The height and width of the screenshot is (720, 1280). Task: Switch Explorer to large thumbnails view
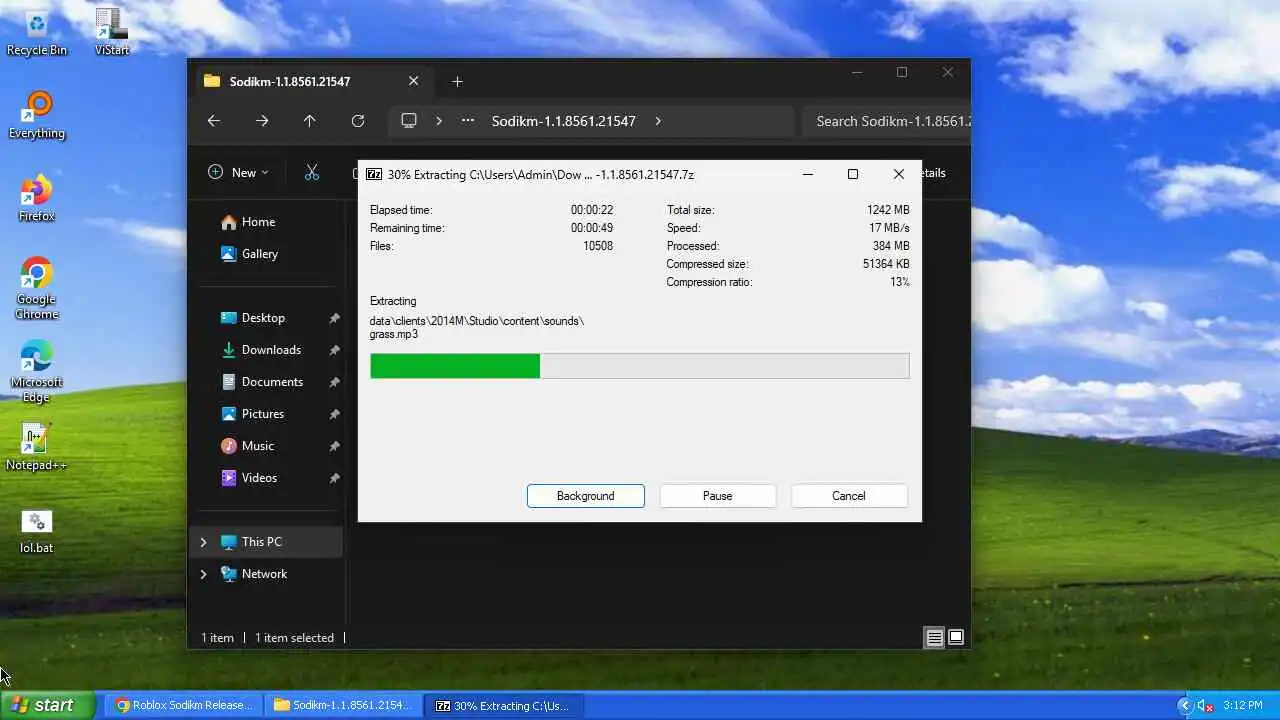pos(956,638)
